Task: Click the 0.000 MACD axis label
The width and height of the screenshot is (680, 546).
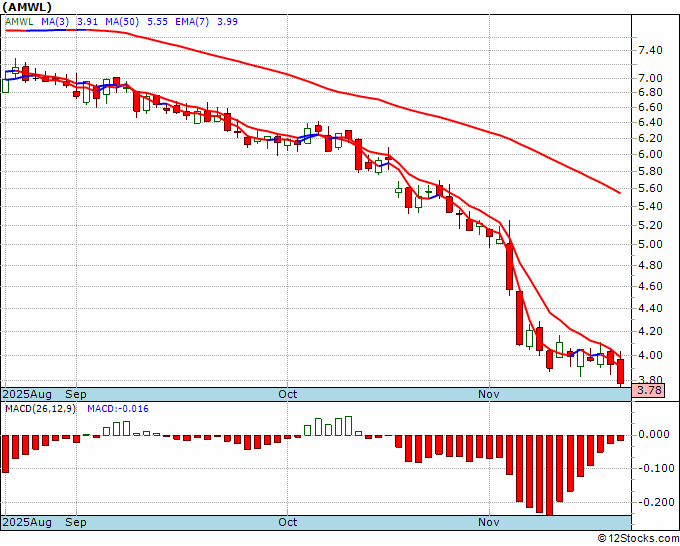Action: tap(654, 434)
